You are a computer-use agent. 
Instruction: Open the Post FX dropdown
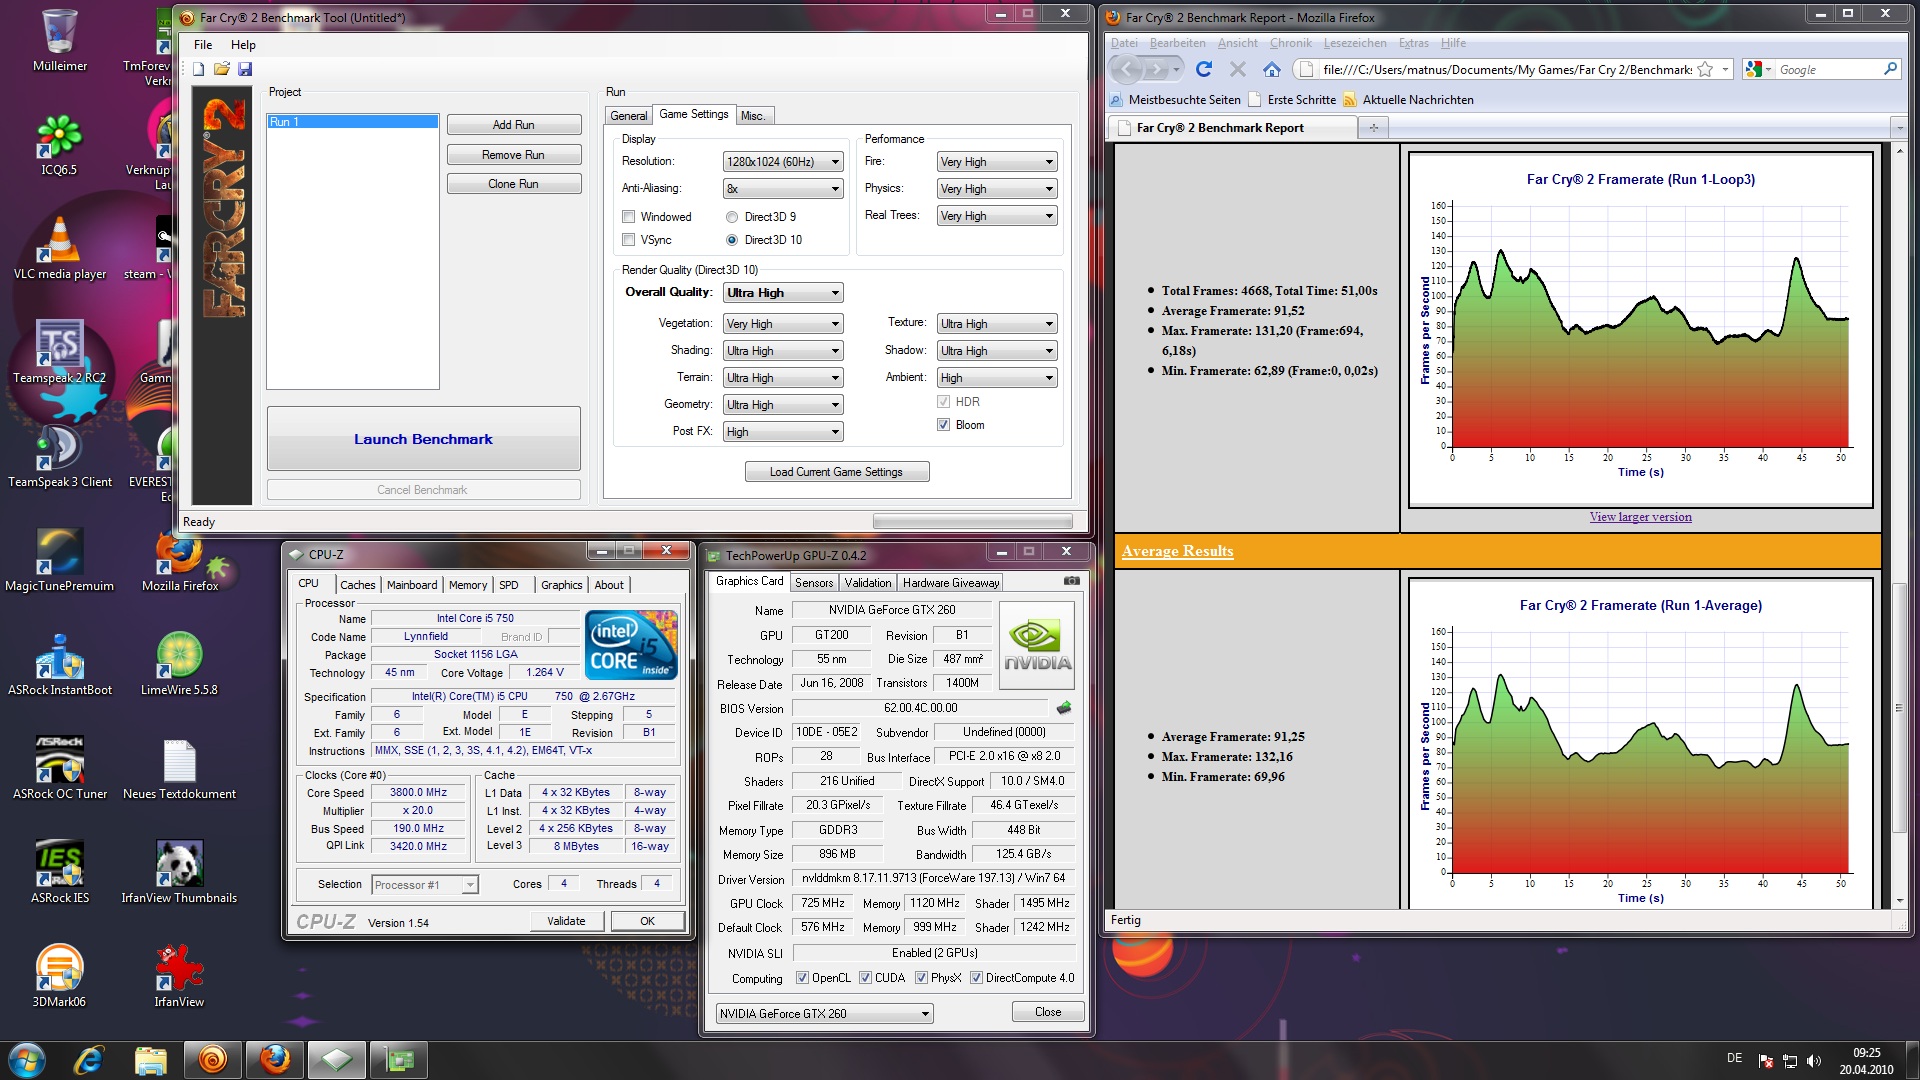[x=783, y=432]
